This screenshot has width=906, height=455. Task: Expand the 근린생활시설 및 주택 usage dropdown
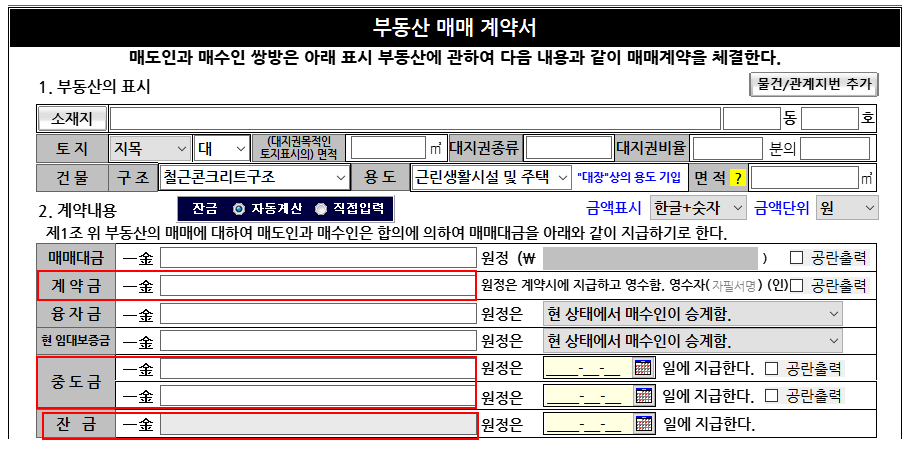491,177
